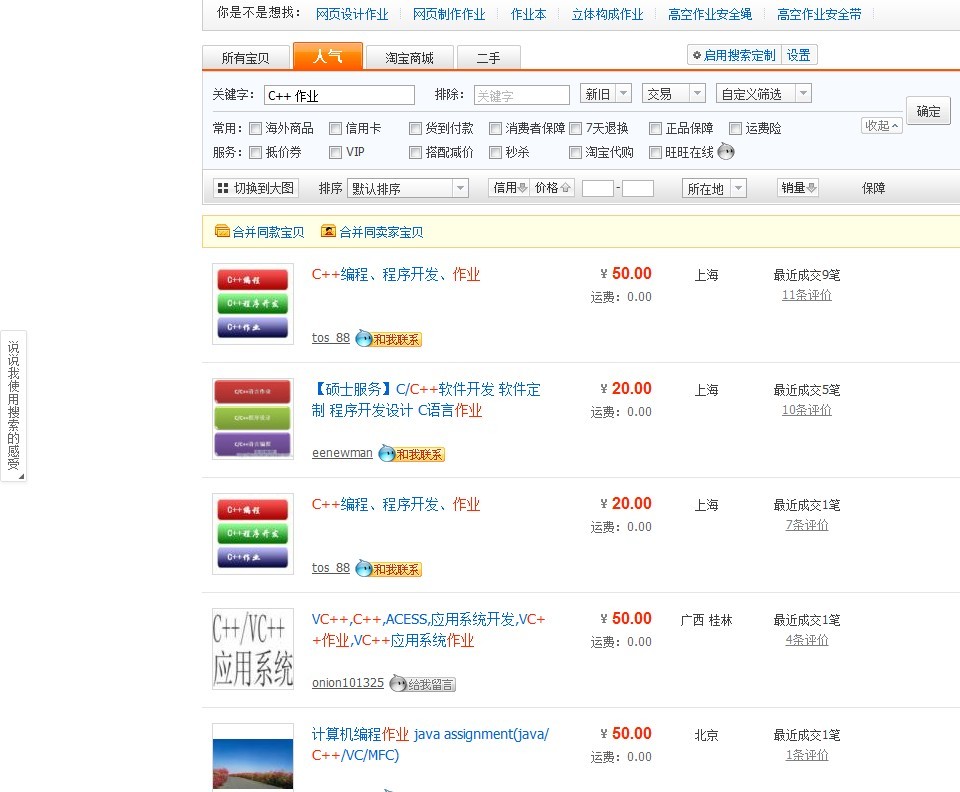Open the 【硕士服务】C/C++软件开发 listing title
The width and height of the screenshot is (960, 792).
[x=426, y=400]
